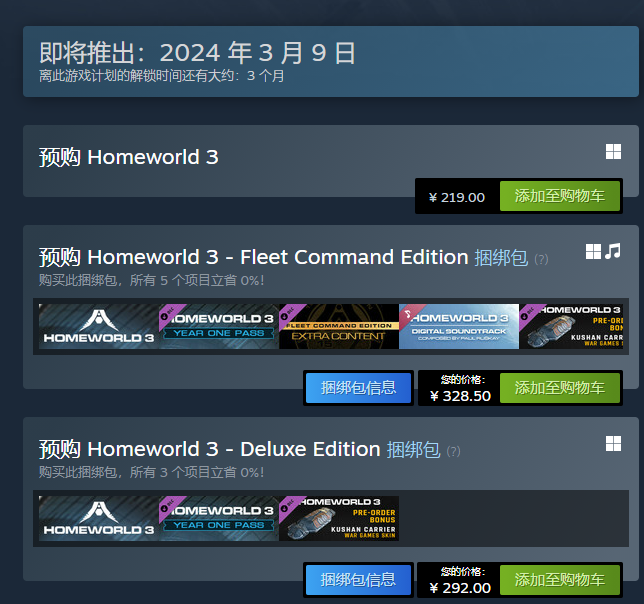Click the (?) help icon beside Fleet Command bundle
The image size is (644, 604).
coord(541,259)
